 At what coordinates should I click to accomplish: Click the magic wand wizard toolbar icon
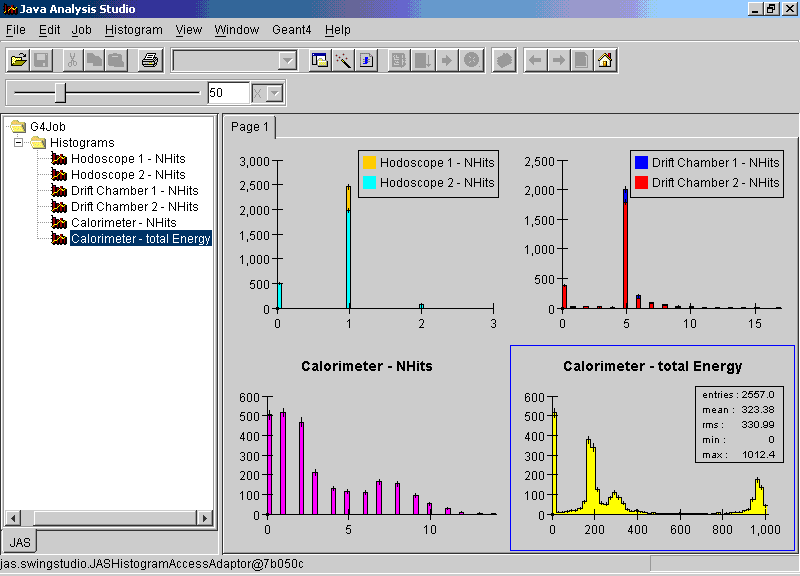(x=343, y=60)
